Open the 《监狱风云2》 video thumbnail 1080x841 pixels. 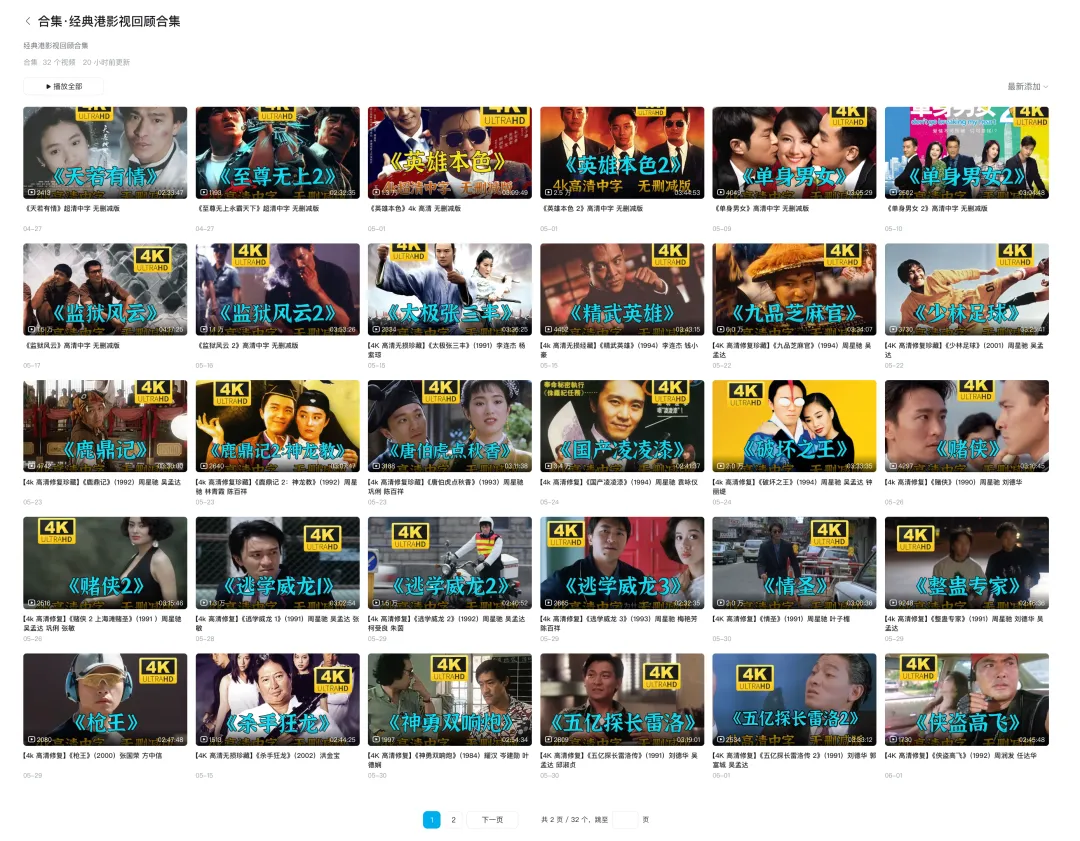(x=278, y=289)
